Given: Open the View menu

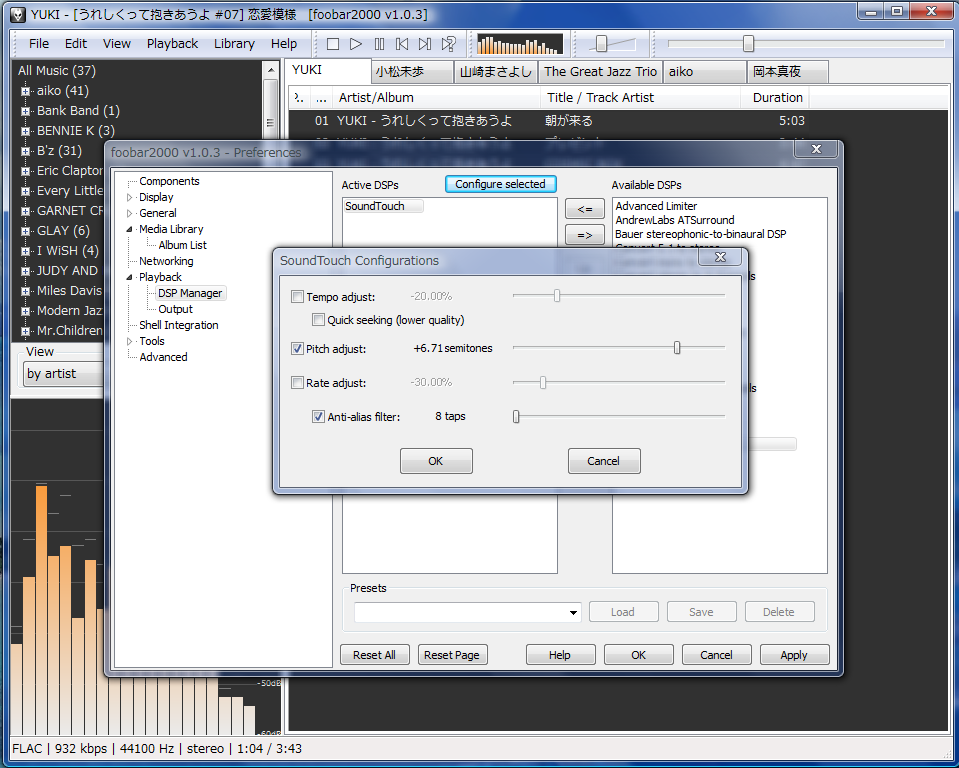Looking at the screenshot, I should (116, 44).
